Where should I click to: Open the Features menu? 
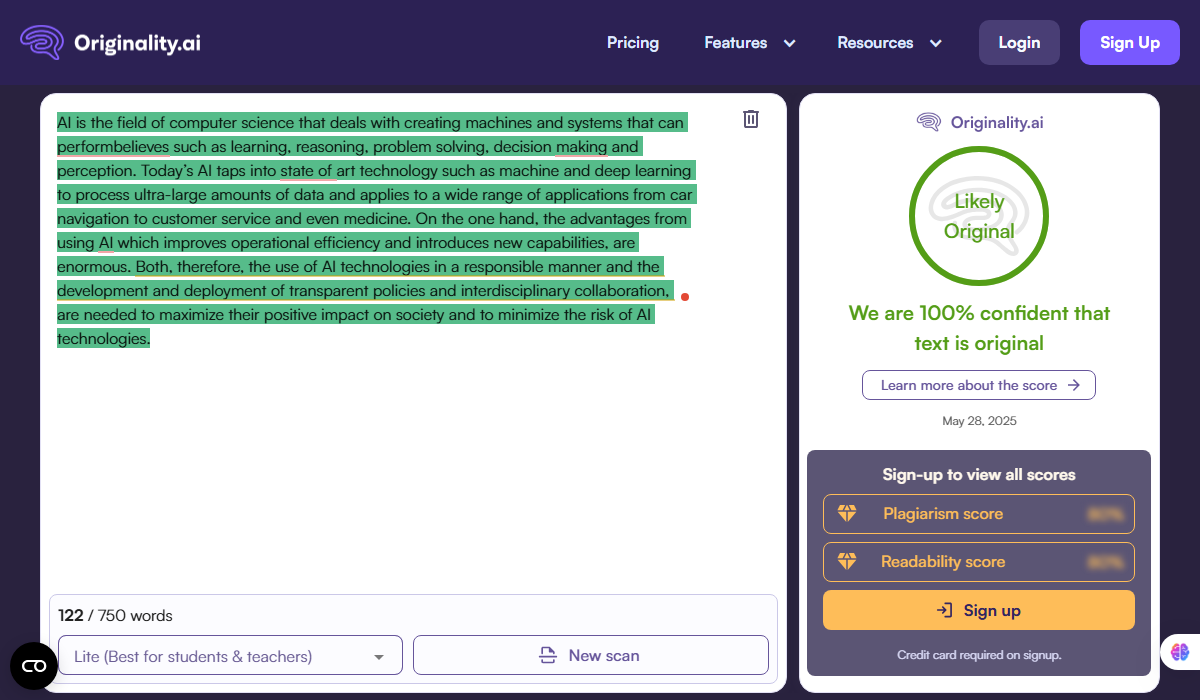(750, 43)
